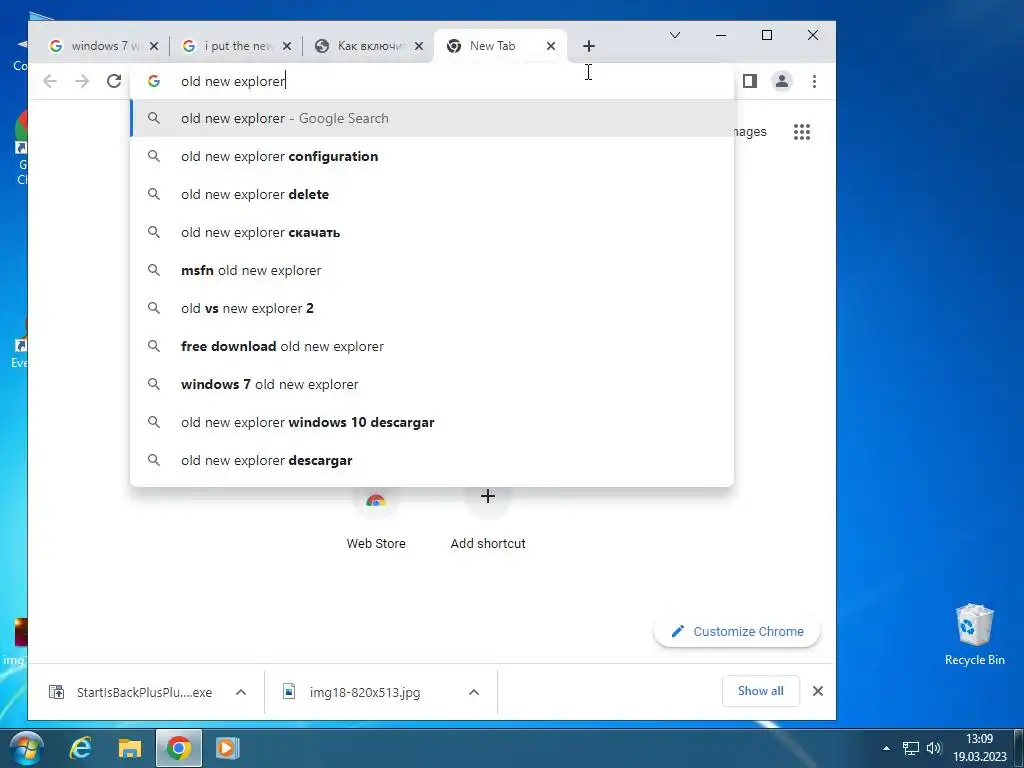Pick suggestion 'old new explorer delete'
The width and height of the screenshot is (1024, 768).
pos(432,194)
